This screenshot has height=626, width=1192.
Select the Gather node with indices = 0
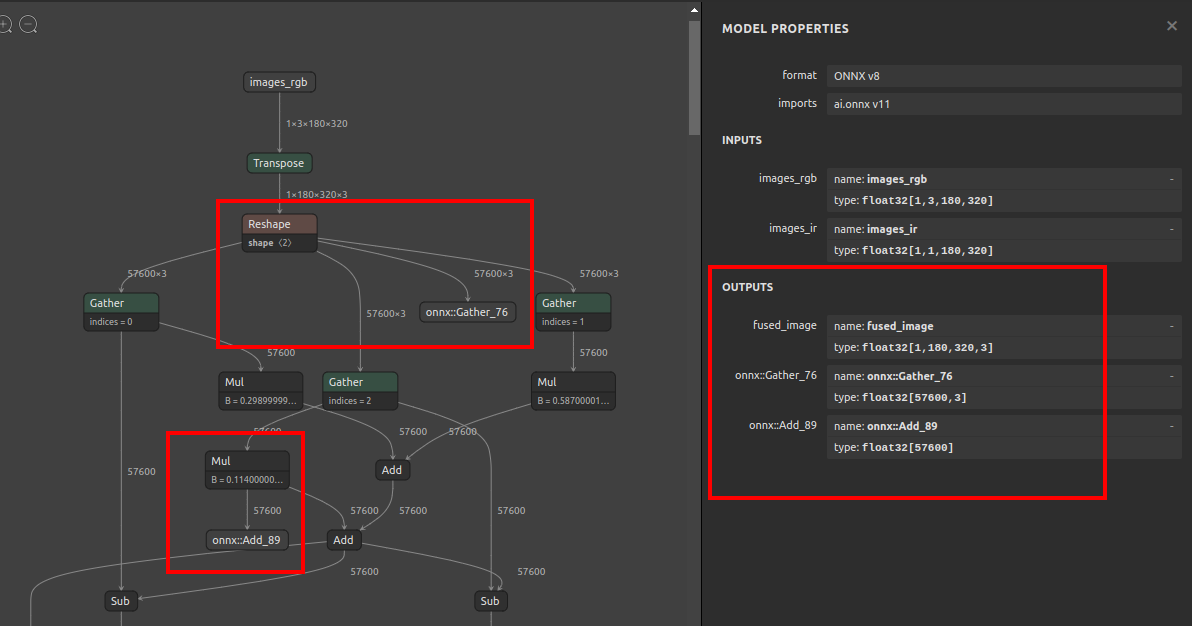point(121,312)
